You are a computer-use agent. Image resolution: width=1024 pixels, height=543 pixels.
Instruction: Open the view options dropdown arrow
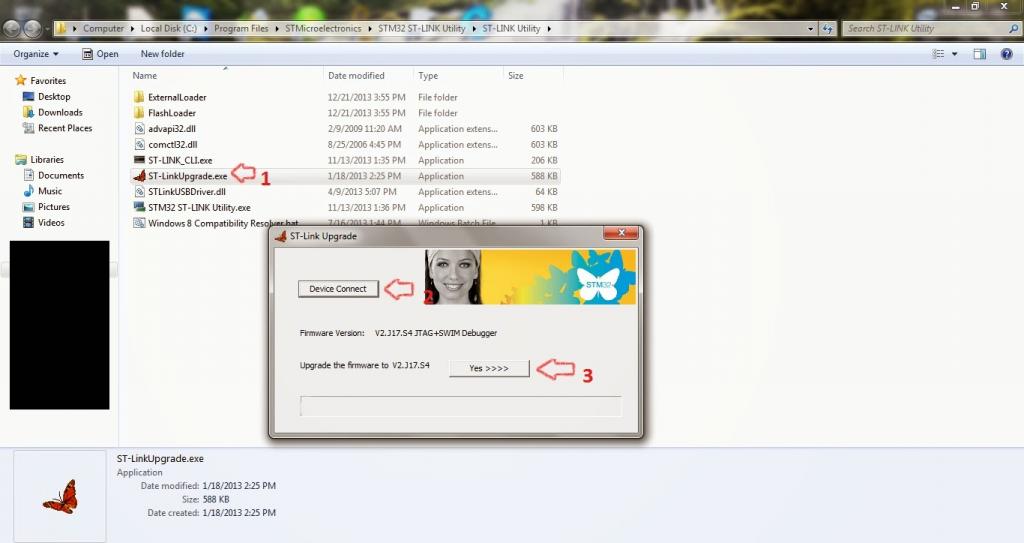click(955, 54)
